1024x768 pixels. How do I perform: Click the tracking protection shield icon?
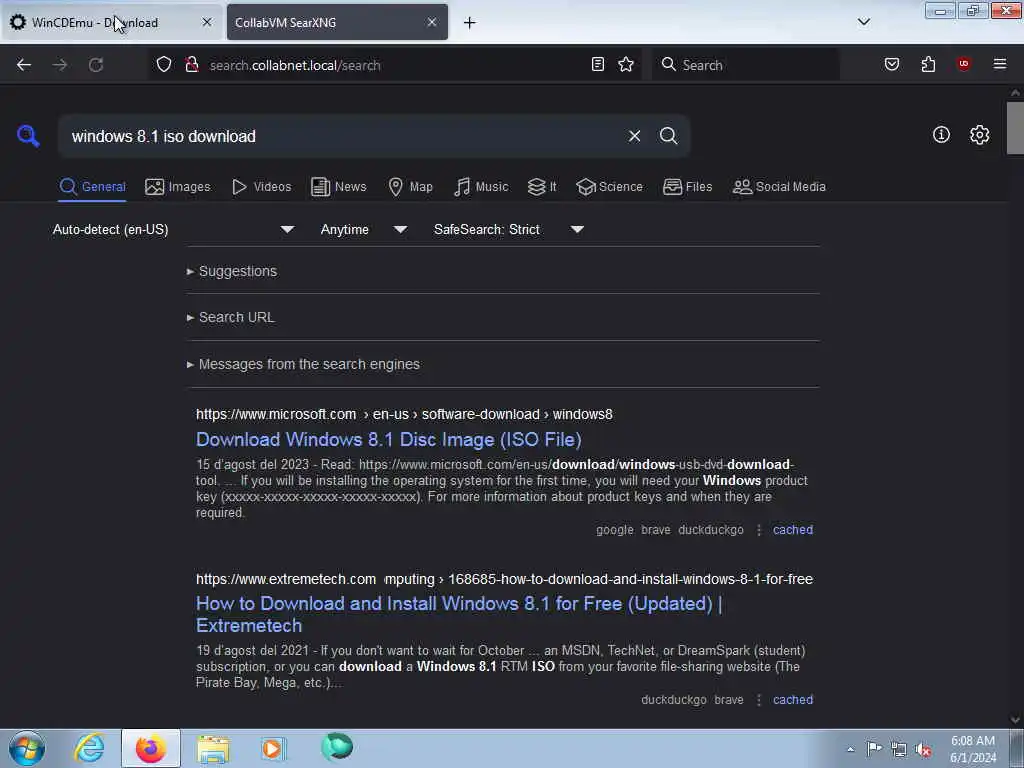(x=164, y=64)
